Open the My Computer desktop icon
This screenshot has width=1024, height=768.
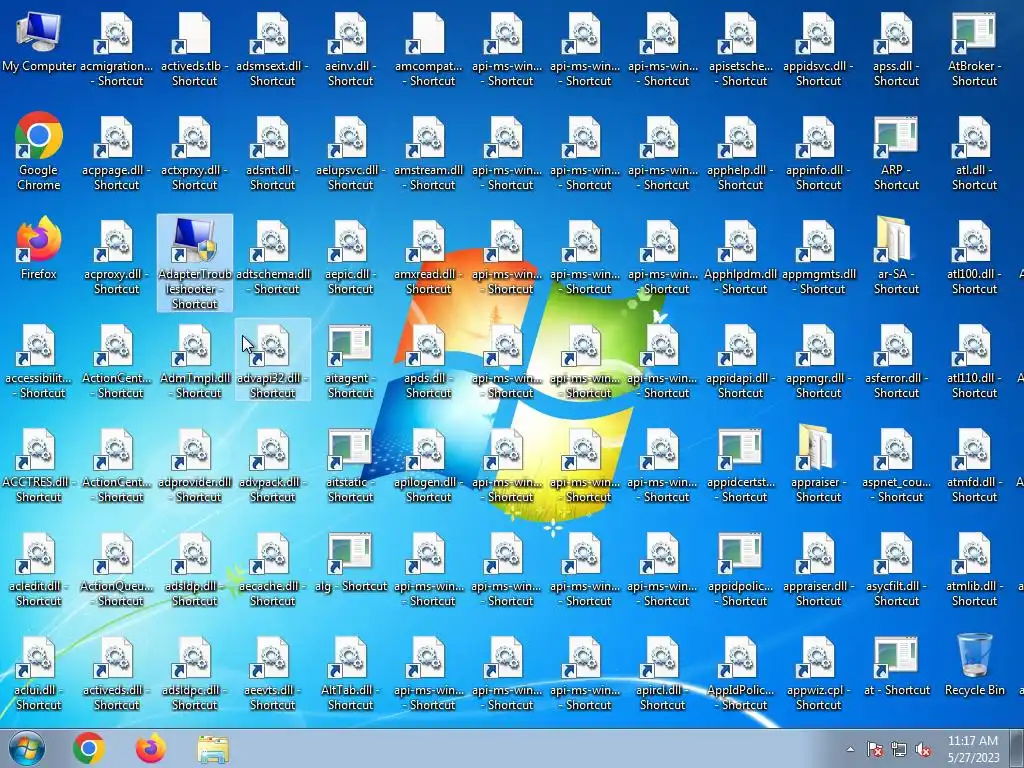(x=39, y=40)
